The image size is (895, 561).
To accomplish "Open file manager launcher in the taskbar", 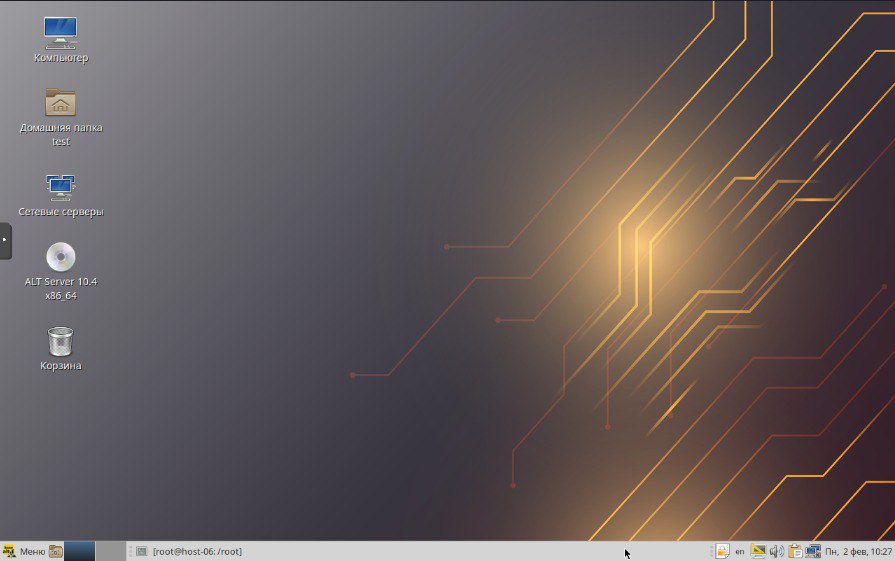I will coord(55,551).
